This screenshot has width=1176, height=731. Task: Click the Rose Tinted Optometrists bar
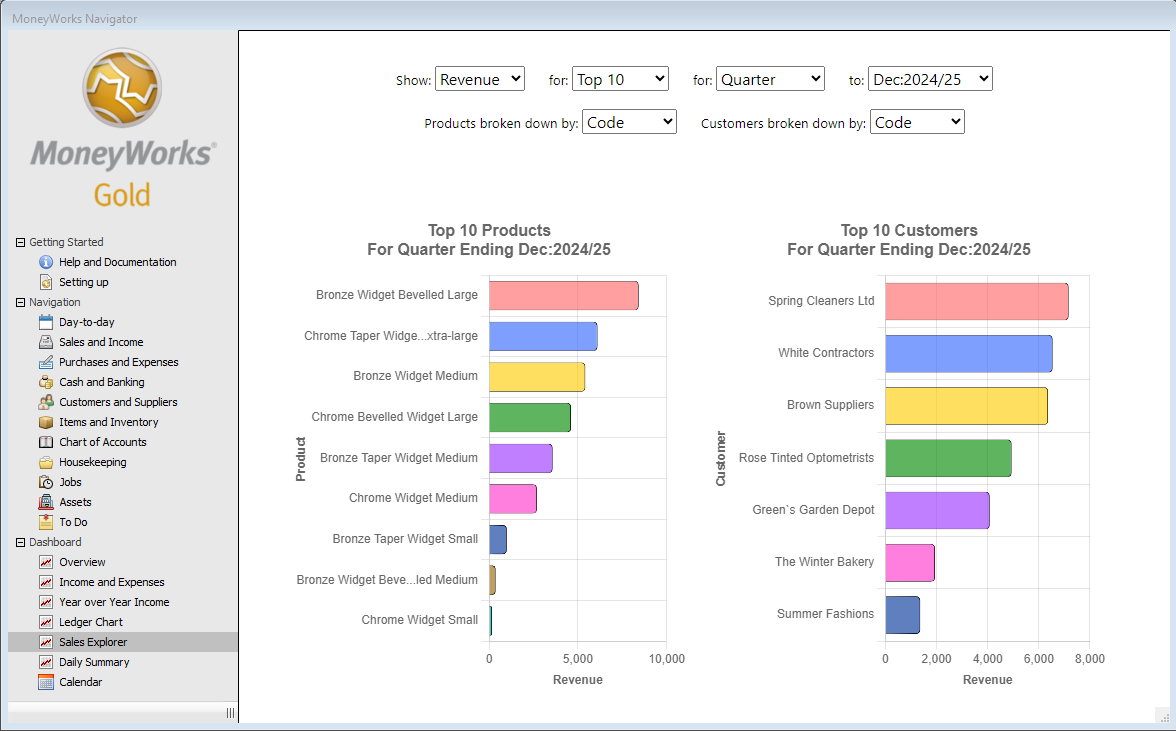(x=949, y=458)
